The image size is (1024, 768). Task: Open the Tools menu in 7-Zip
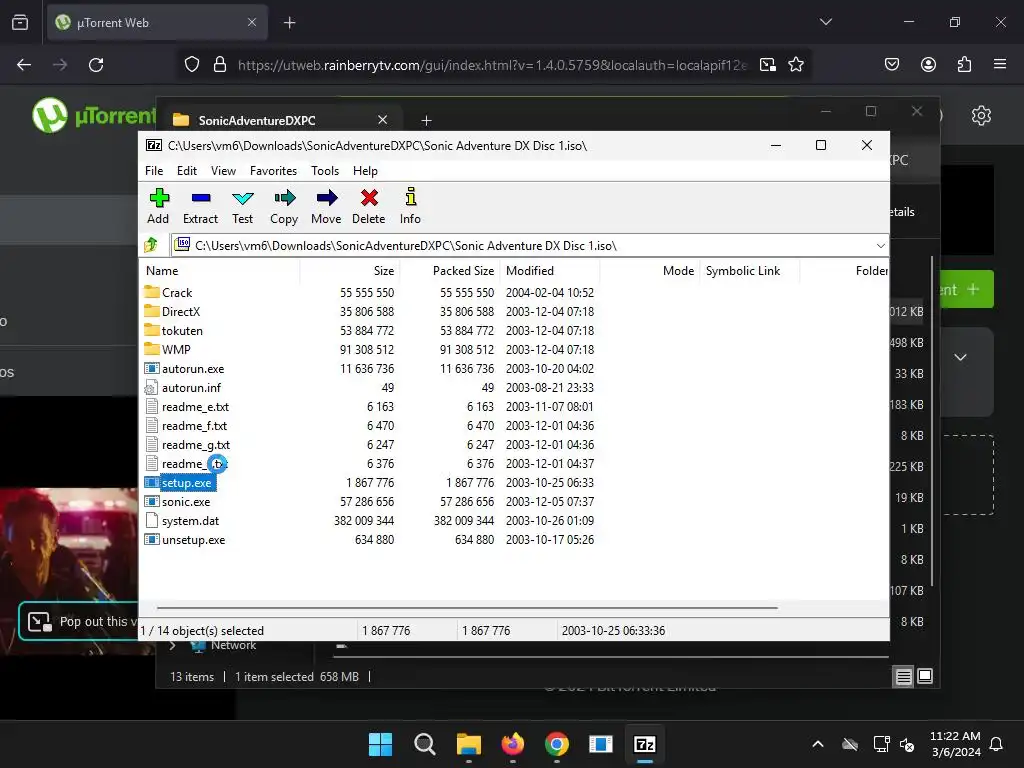pos(325,171)
